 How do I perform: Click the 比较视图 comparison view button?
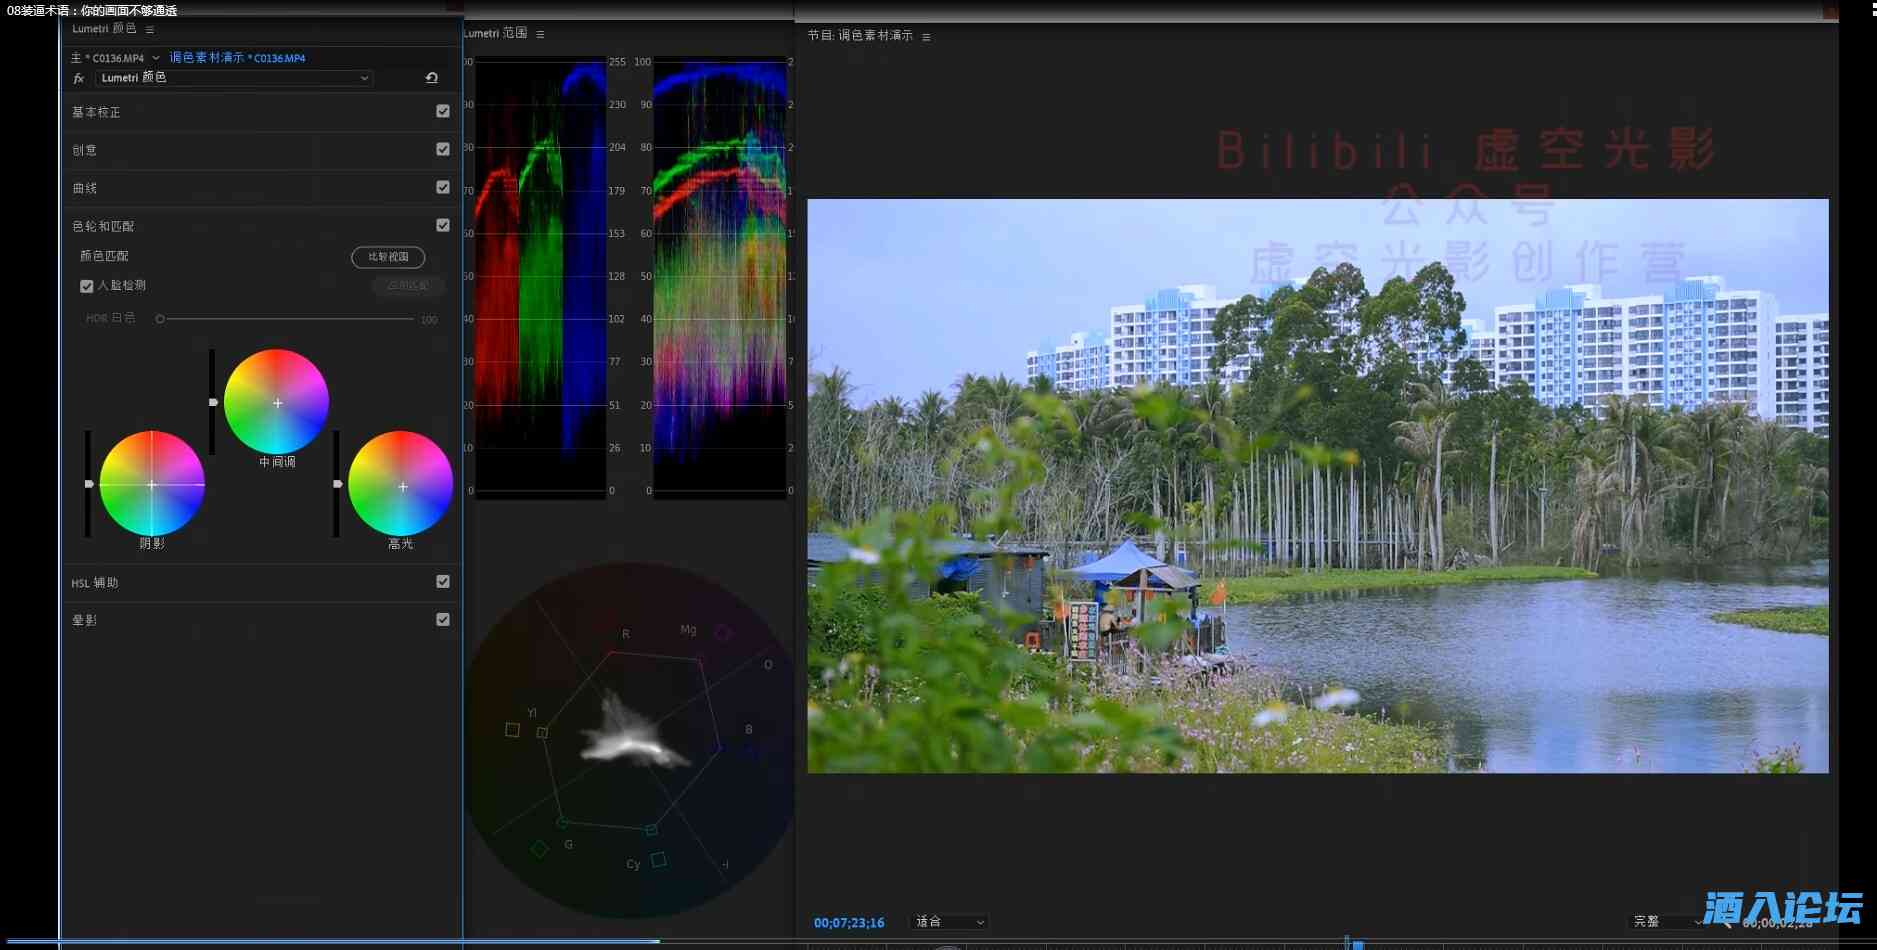[x=388, y=257]
